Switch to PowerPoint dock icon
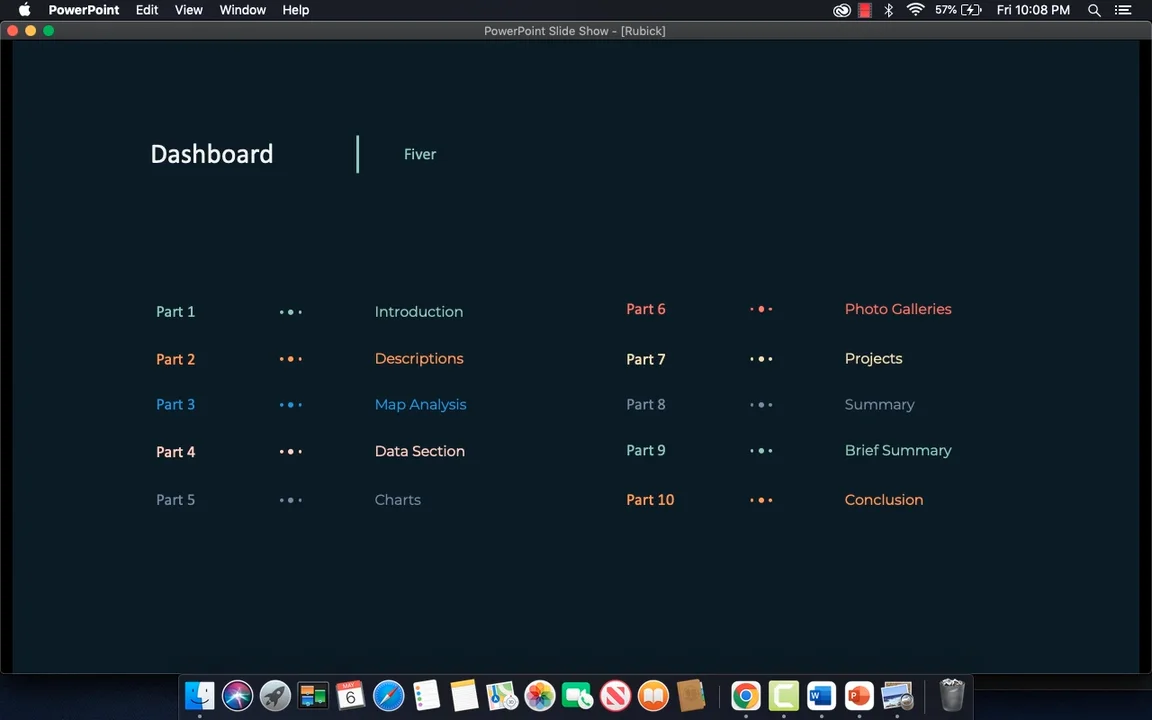Image resolution: width=1152 pixels, height=720 pixels. [x=859, y=695]
